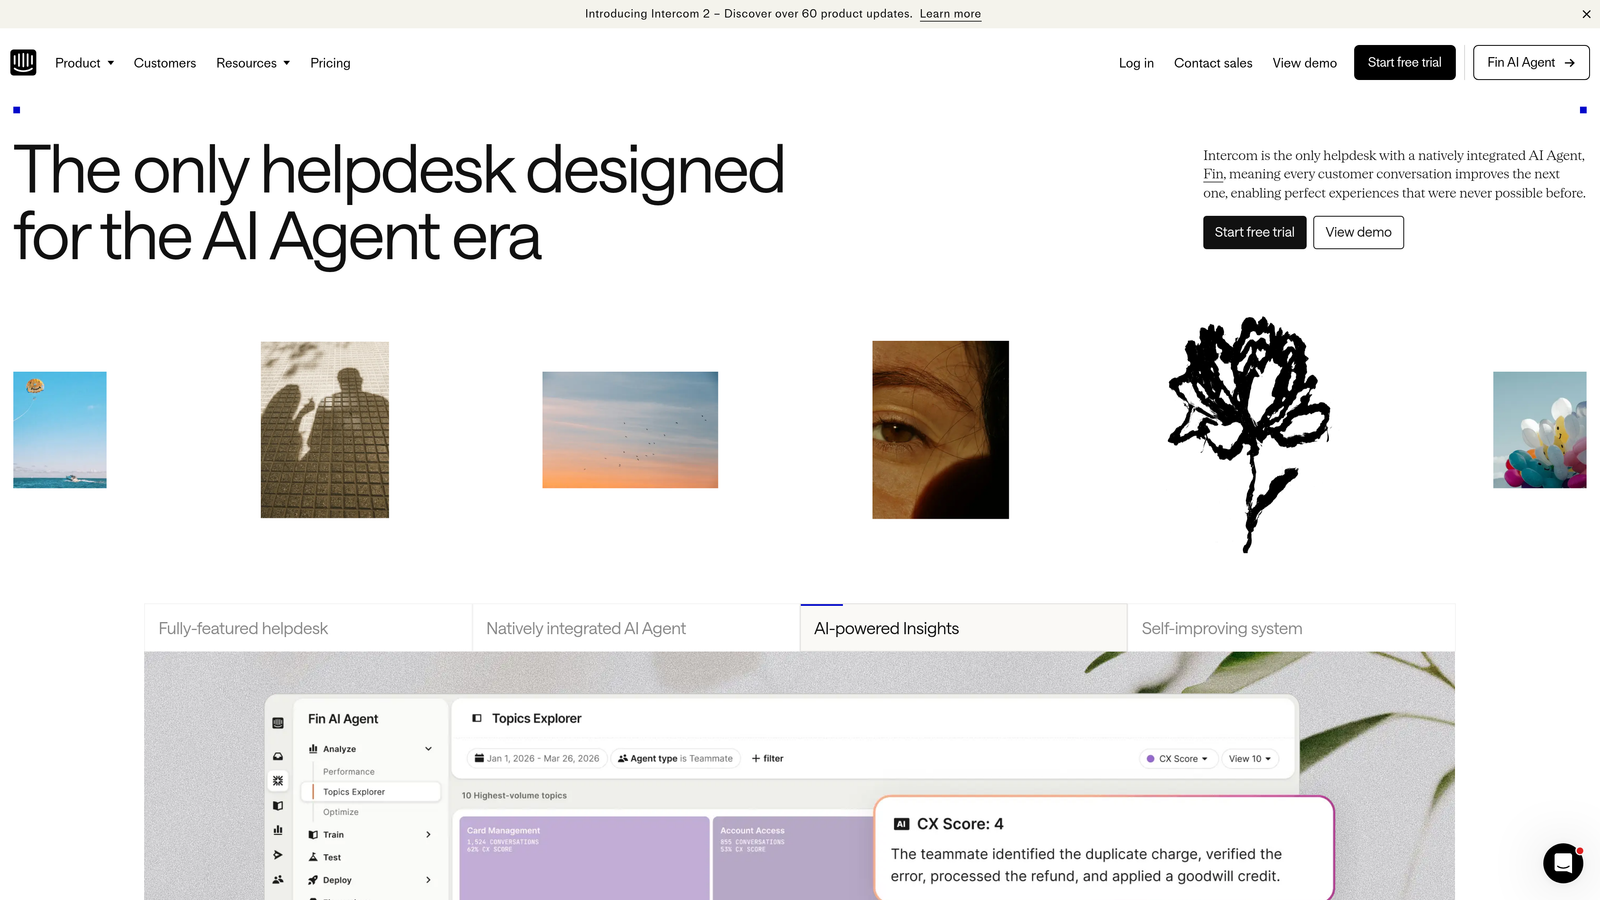This screenshot has width=1600, height=900.
Task: Click the AI badge beside CX Score: 4
Action: tap(901, 824)
